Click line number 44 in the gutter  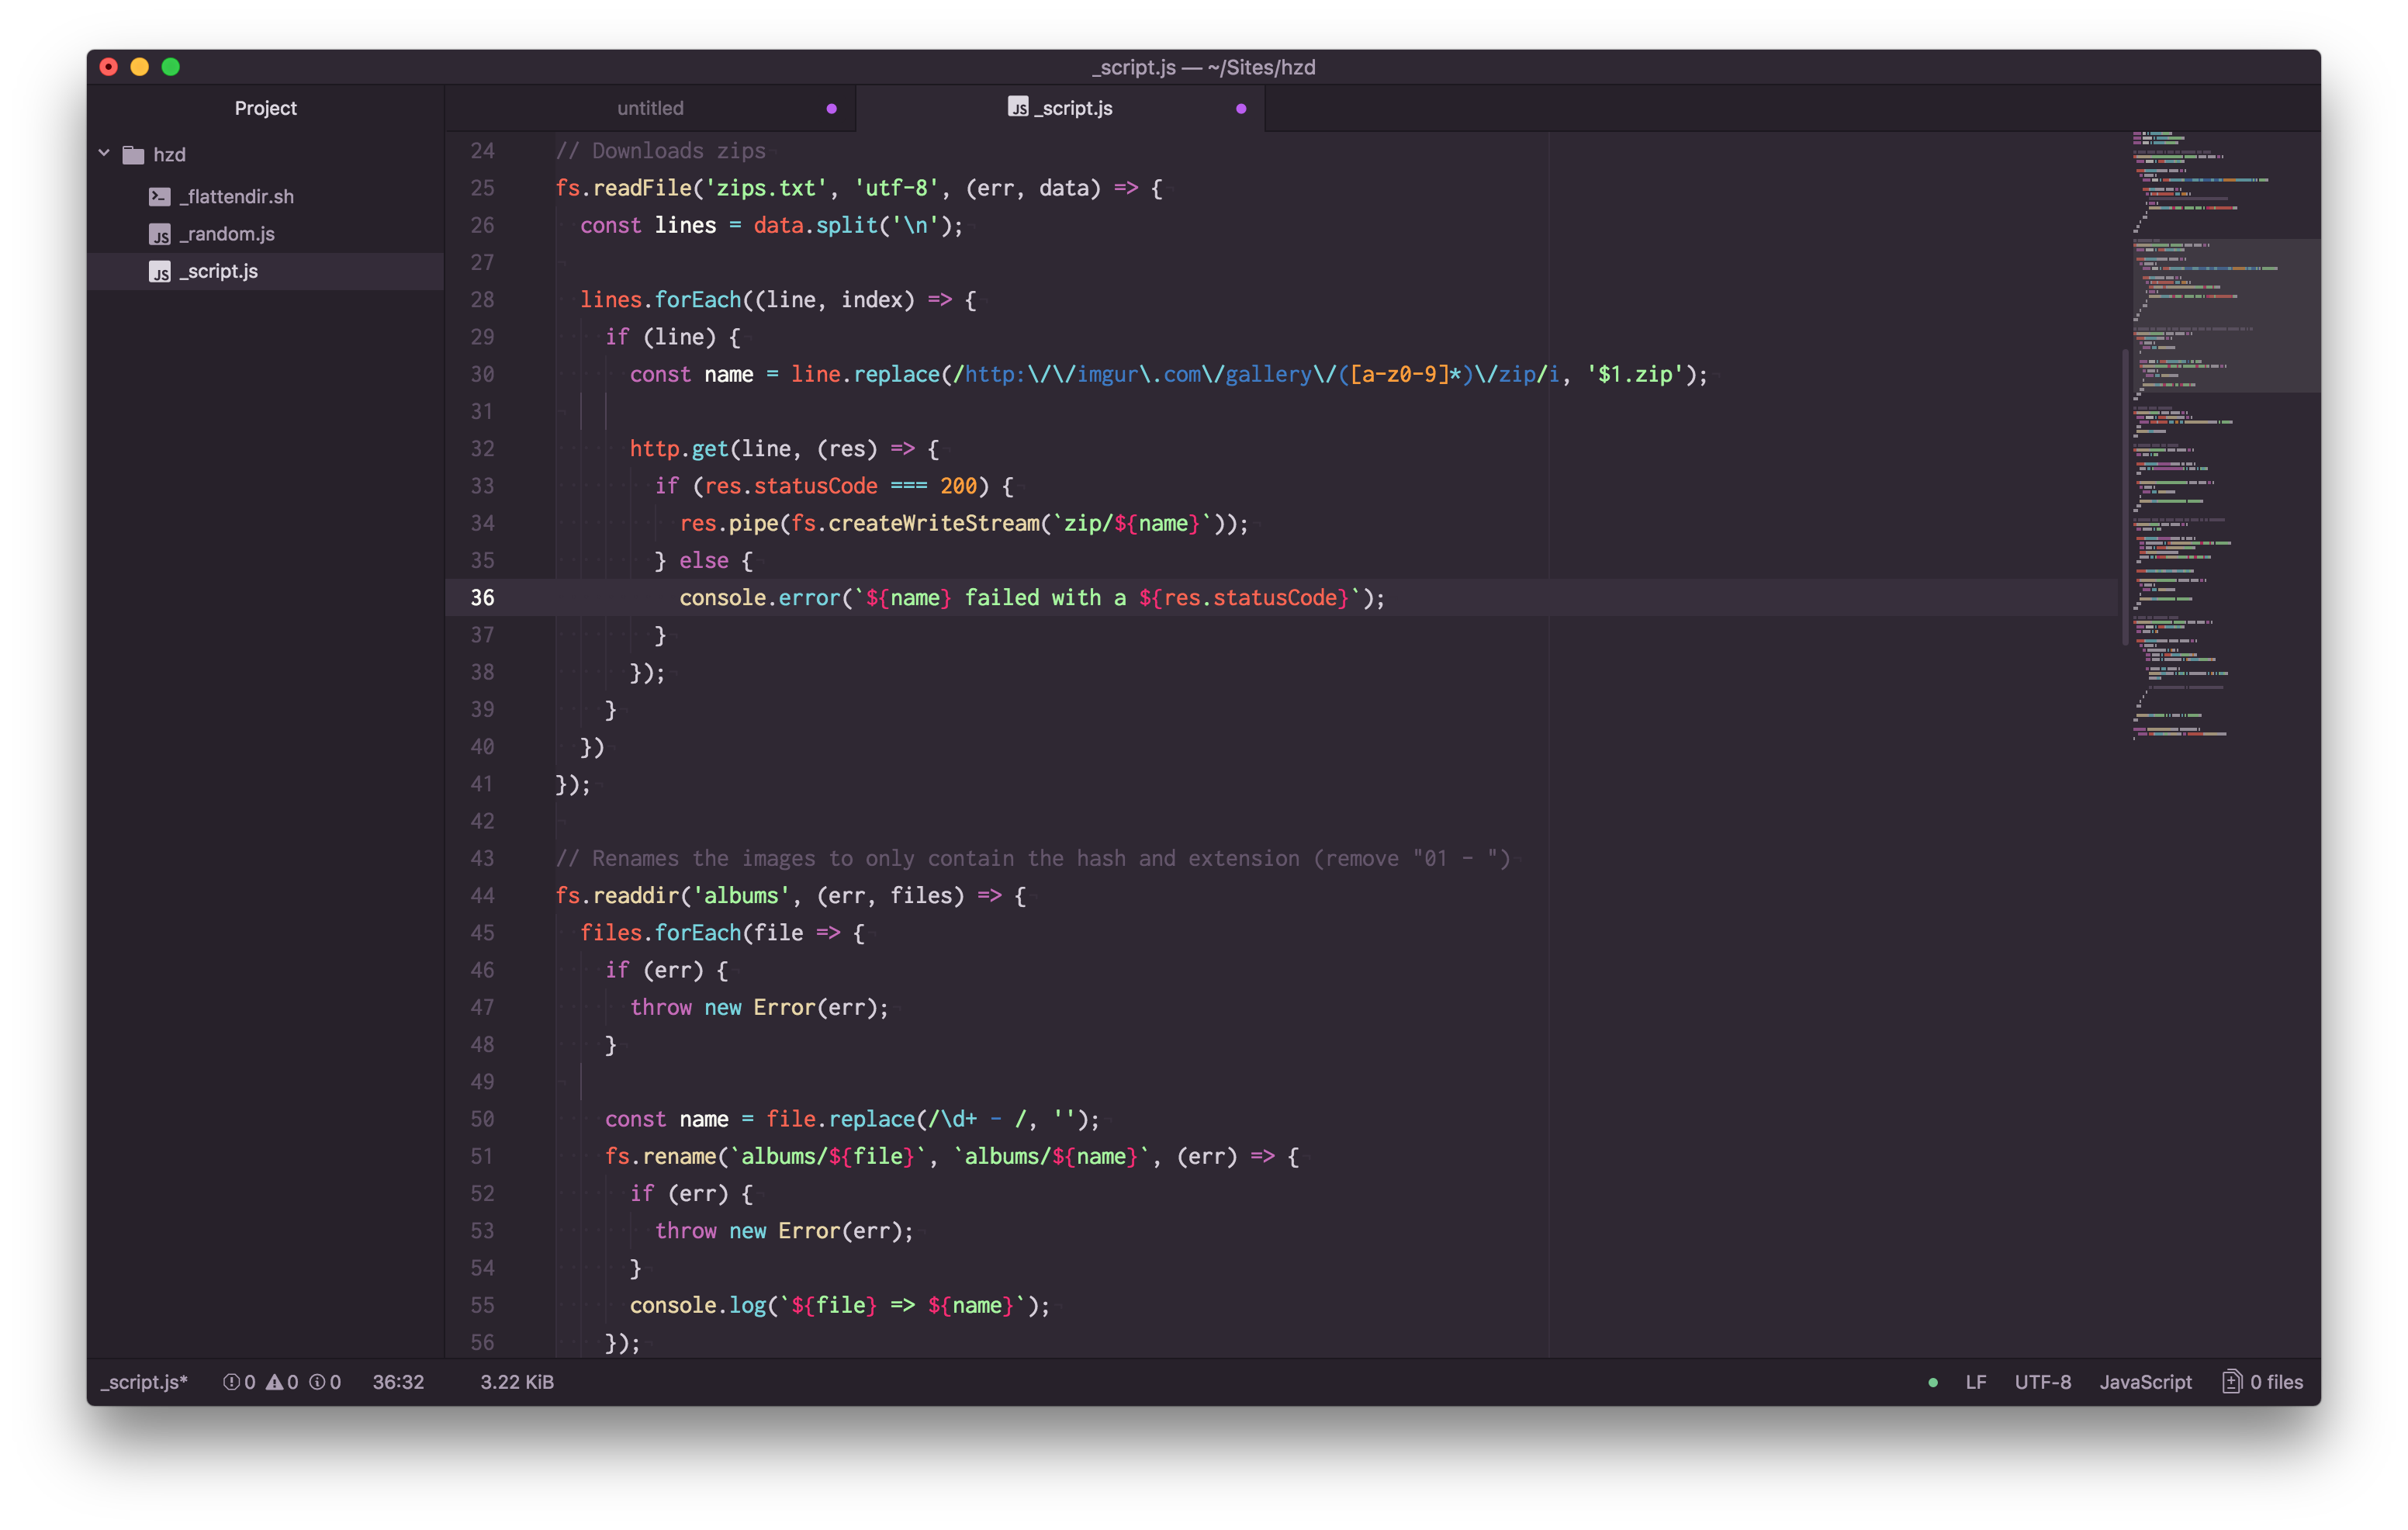pos(482,895)
